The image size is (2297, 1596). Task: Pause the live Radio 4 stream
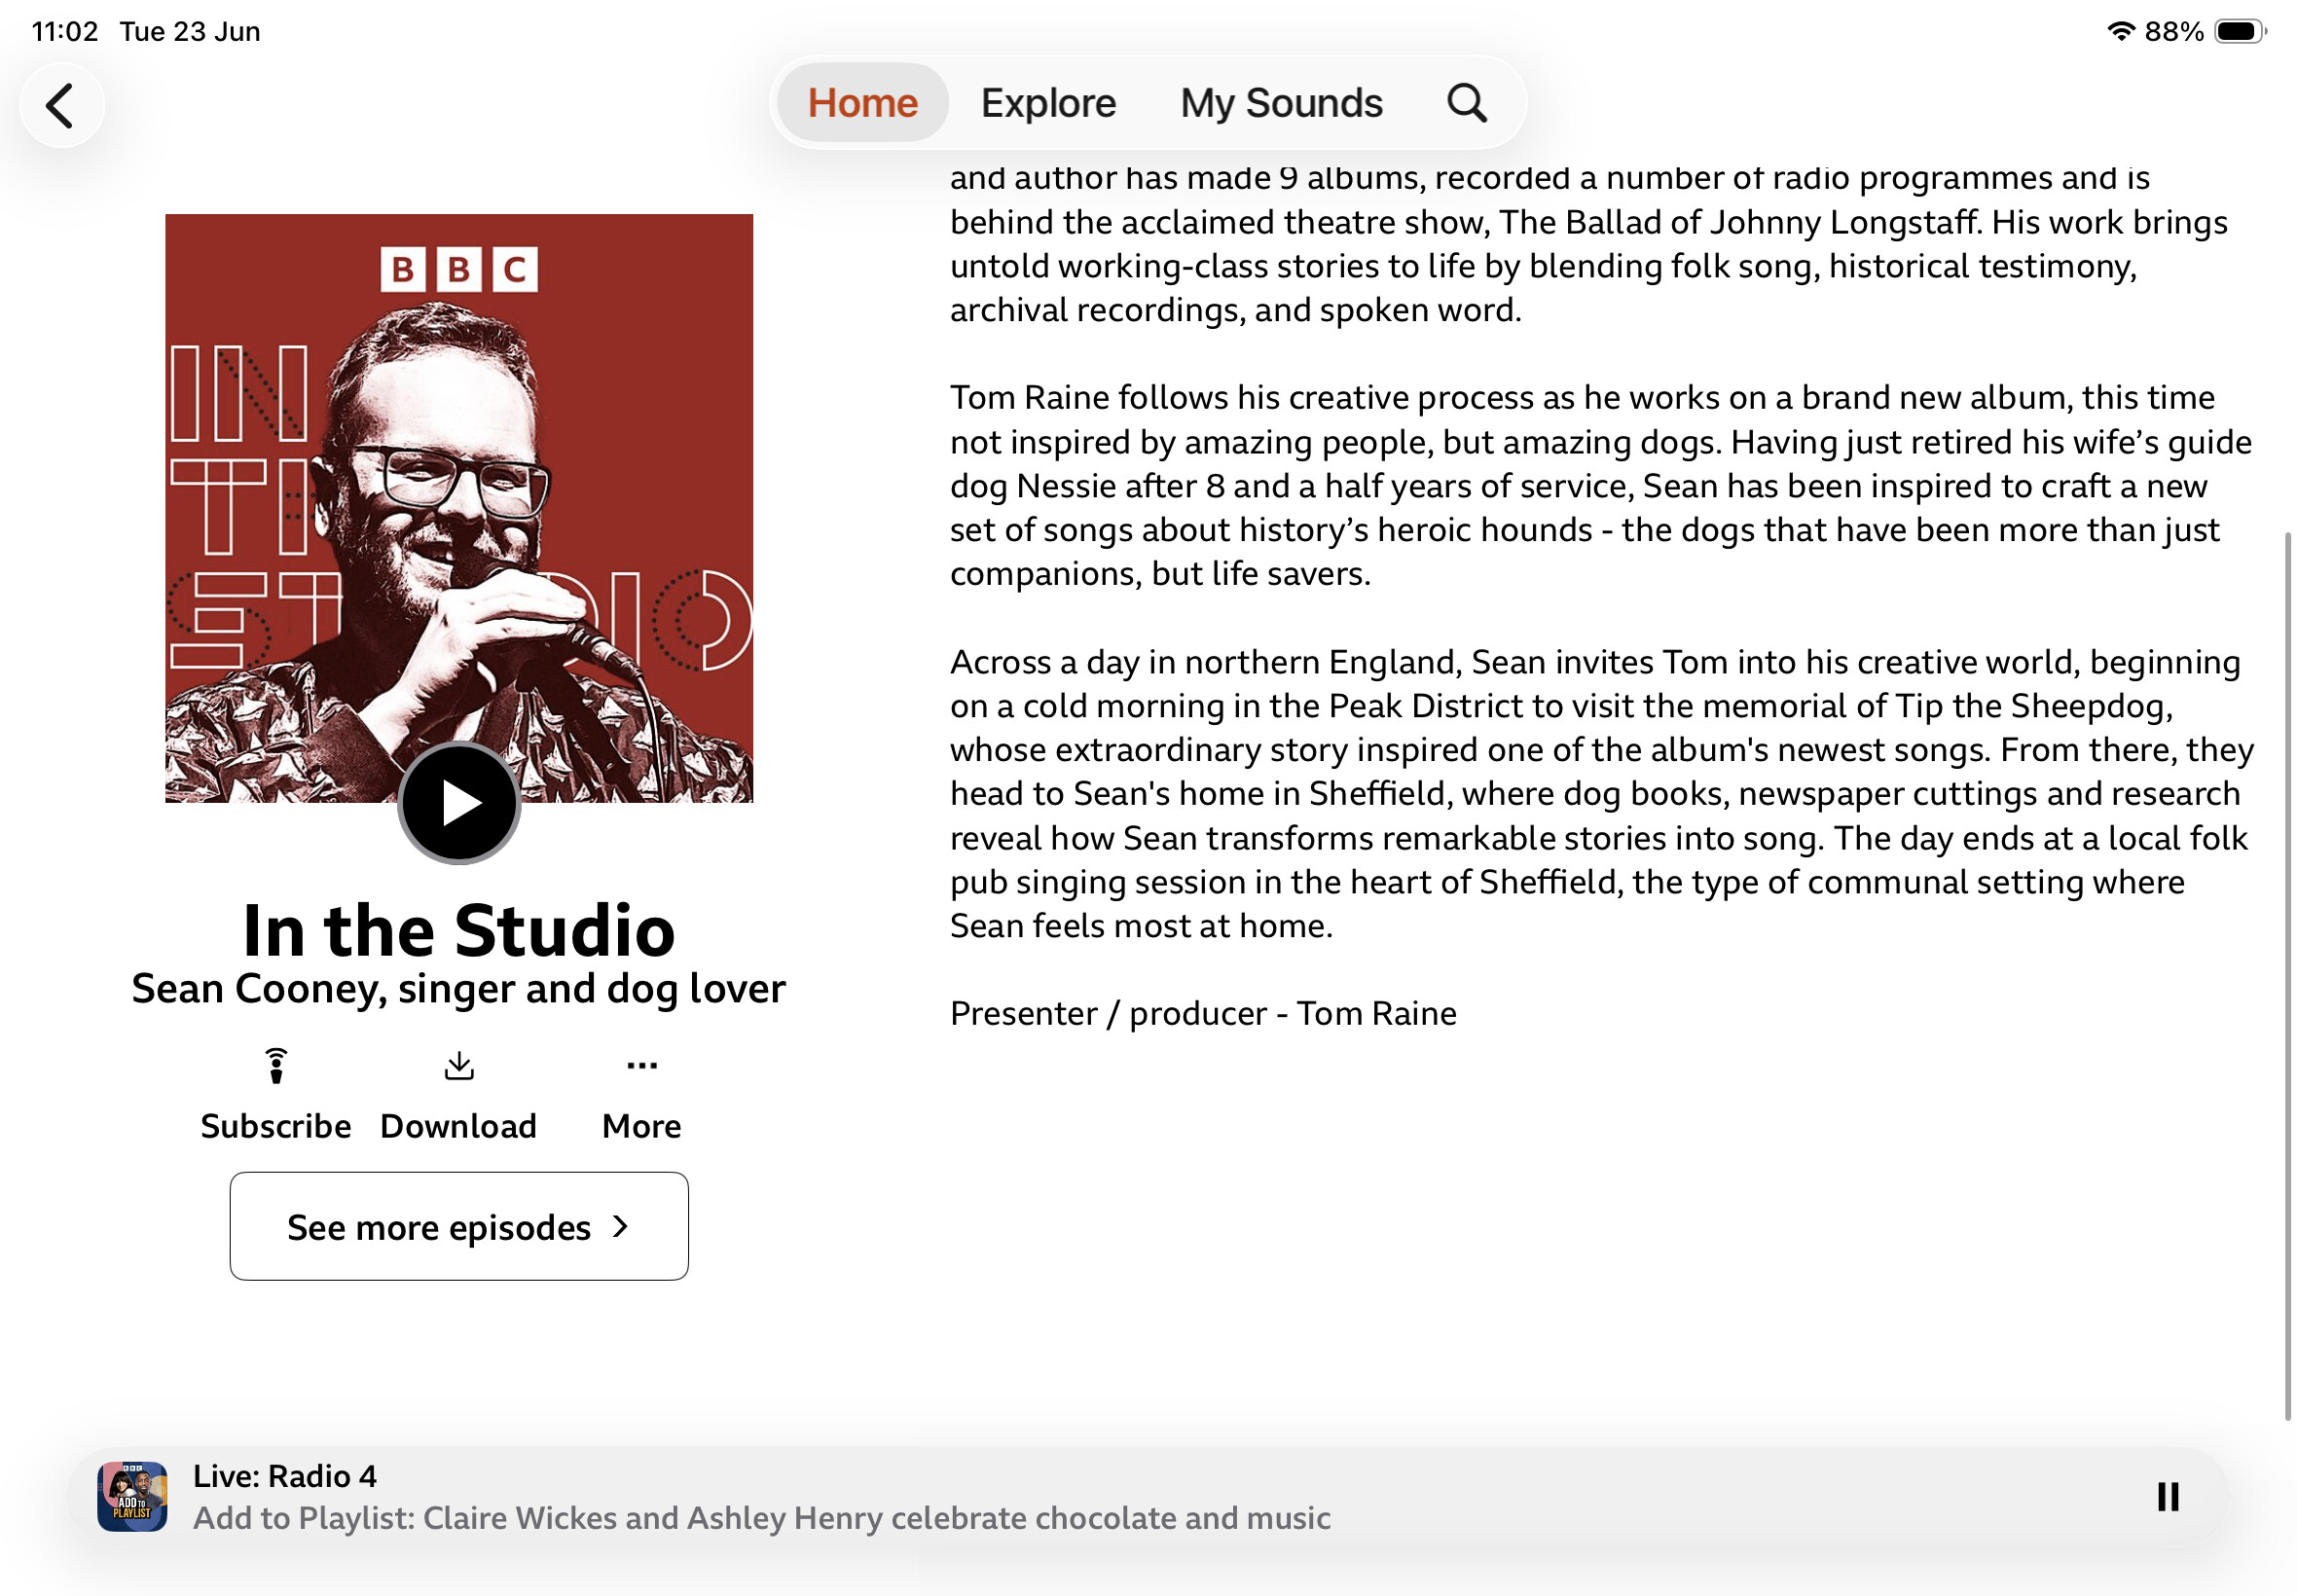2167,1497
